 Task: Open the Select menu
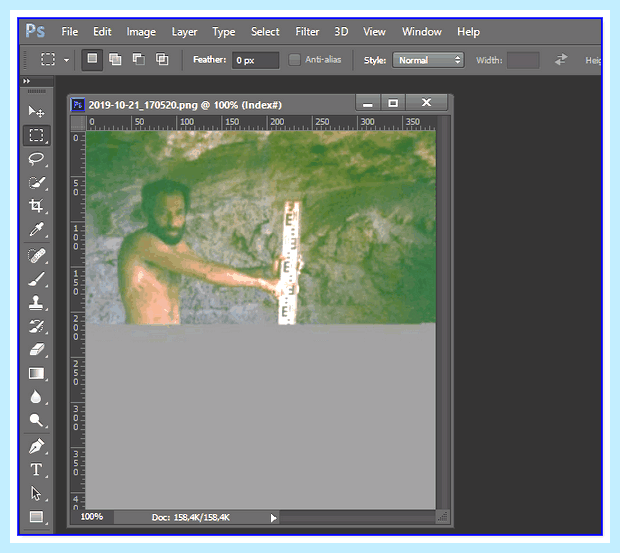265,32
